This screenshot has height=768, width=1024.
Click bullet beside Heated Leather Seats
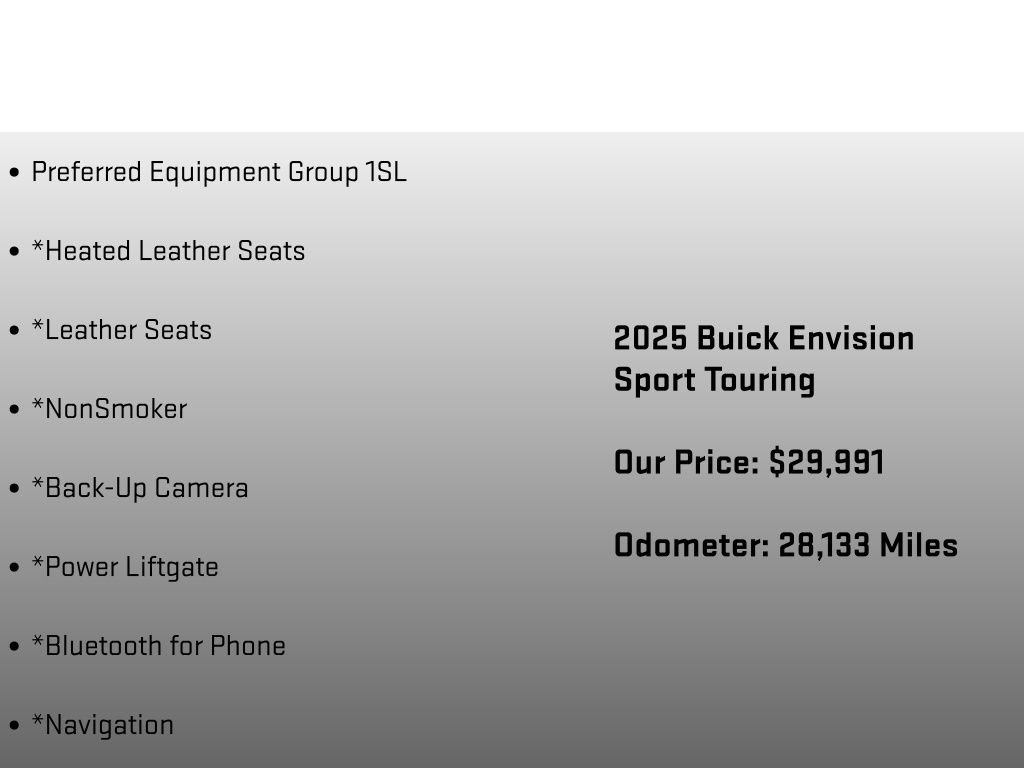click(x=14, y=251)
